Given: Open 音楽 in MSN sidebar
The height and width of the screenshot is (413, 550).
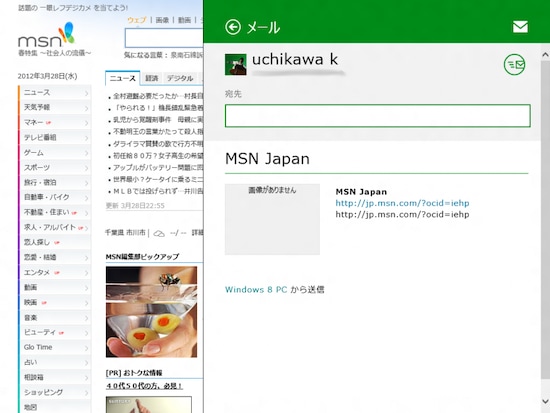Looking at the screenshot, I should point(55,318).
